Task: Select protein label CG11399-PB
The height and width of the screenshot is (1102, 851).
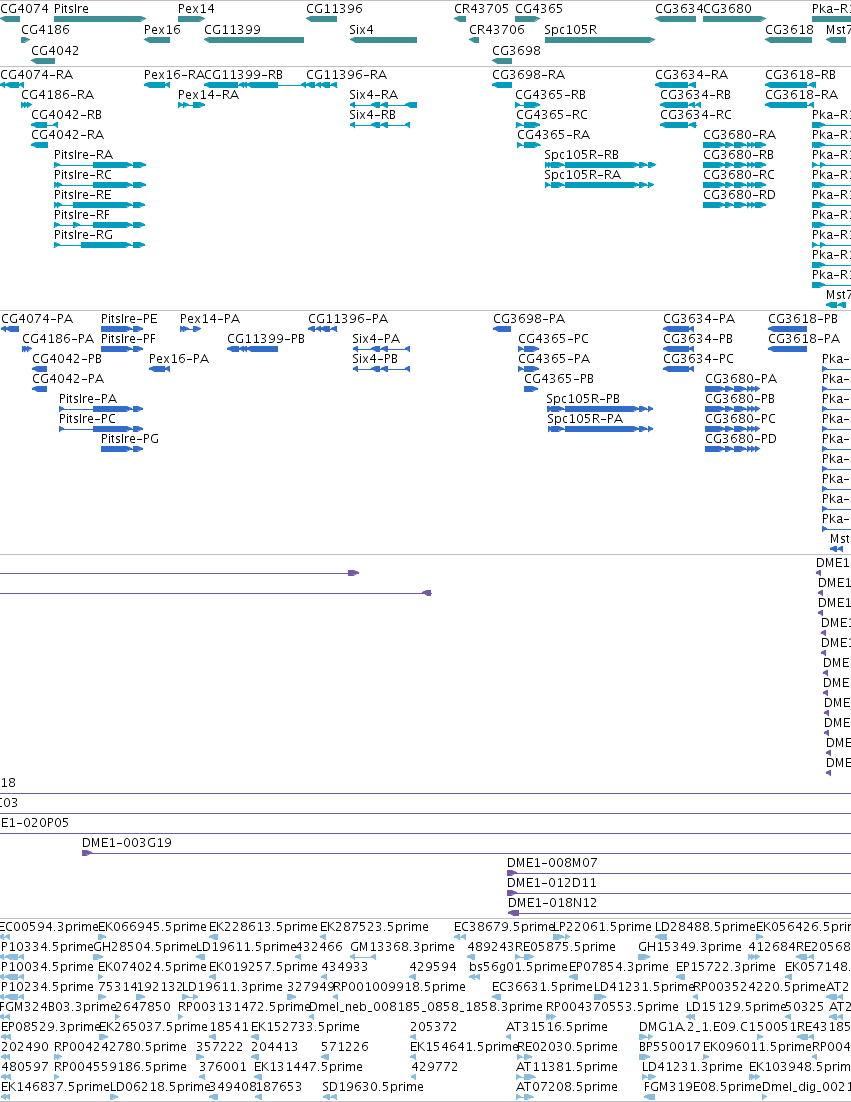Action: (x=266, y=339)
